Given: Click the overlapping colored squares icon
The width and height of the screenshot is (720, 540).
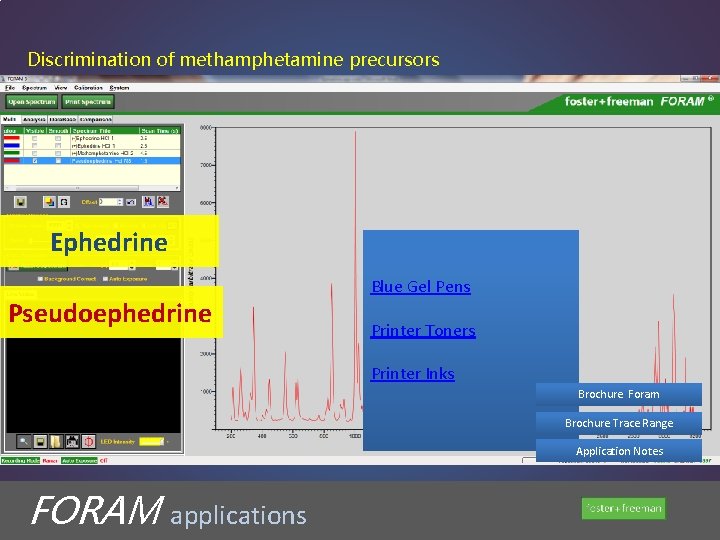Looking at the screenshot, I should coord(49,202).
